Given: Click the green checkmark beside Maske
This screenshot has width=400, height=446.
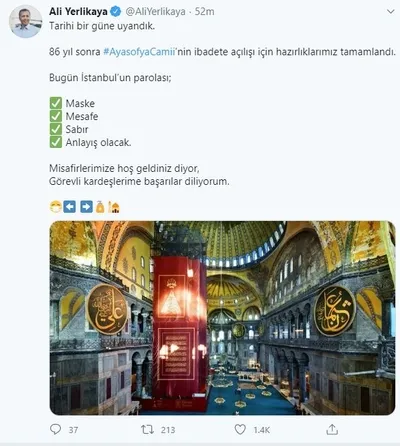Looking at the screenshot, I should (56, 103).
